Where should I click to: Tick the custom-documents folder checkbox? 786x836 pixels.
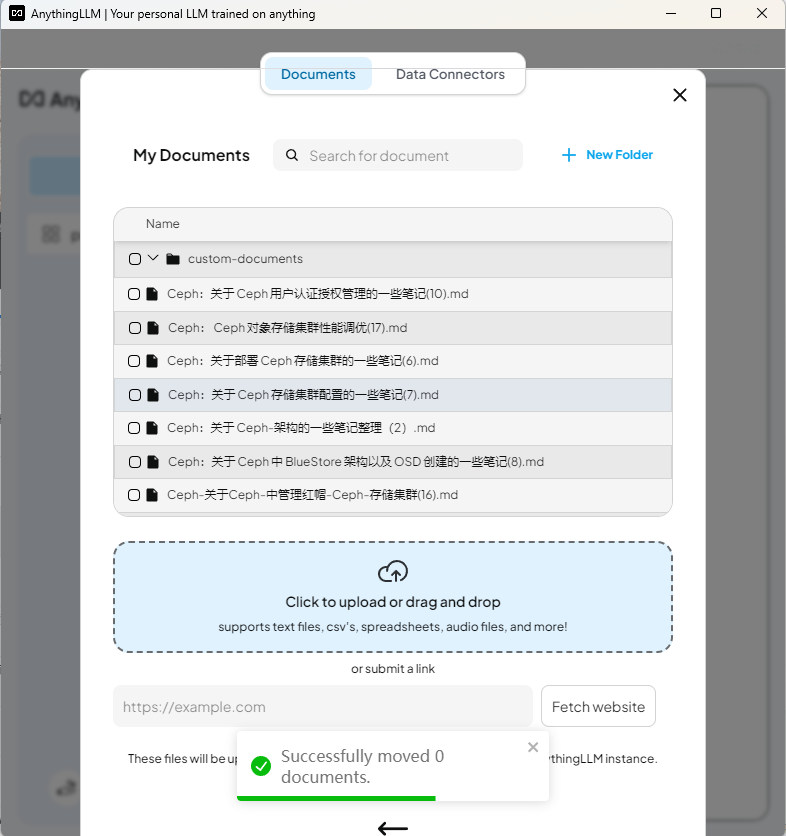pos(135,259)
